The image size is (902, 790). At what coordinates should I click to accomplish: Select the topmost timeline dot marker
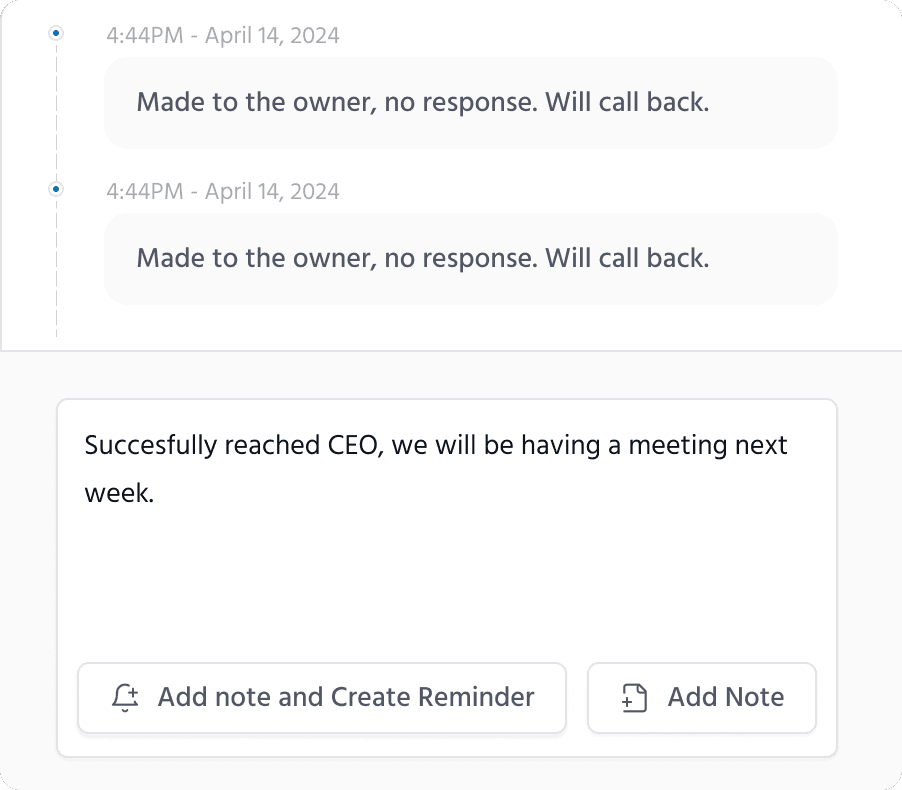(x=56, y=33)
